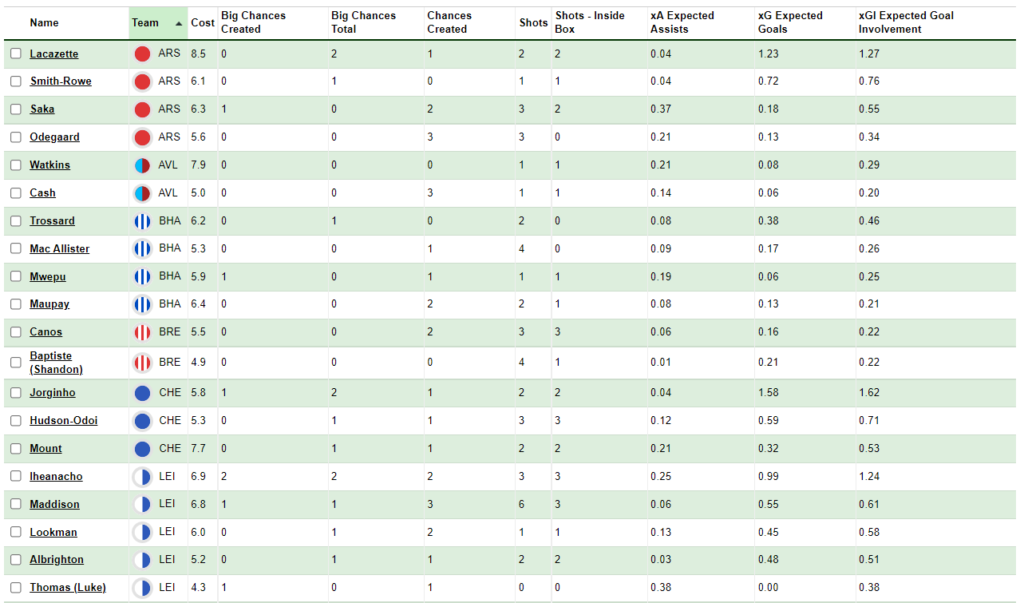
Task: Check the checkbox on Lacazette's row
Action: tap(14, 54)
